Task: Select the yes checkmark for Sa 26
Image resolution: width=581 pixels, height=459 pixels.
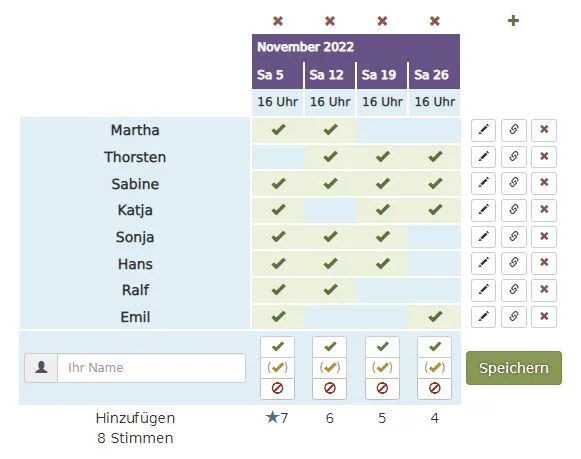Action: click(x=435, y=347)
